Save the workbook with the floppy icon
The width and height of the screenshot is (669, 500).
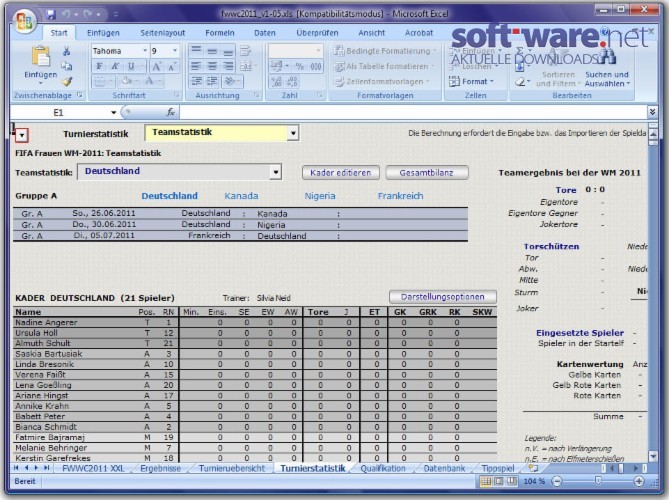pos(51,14)
